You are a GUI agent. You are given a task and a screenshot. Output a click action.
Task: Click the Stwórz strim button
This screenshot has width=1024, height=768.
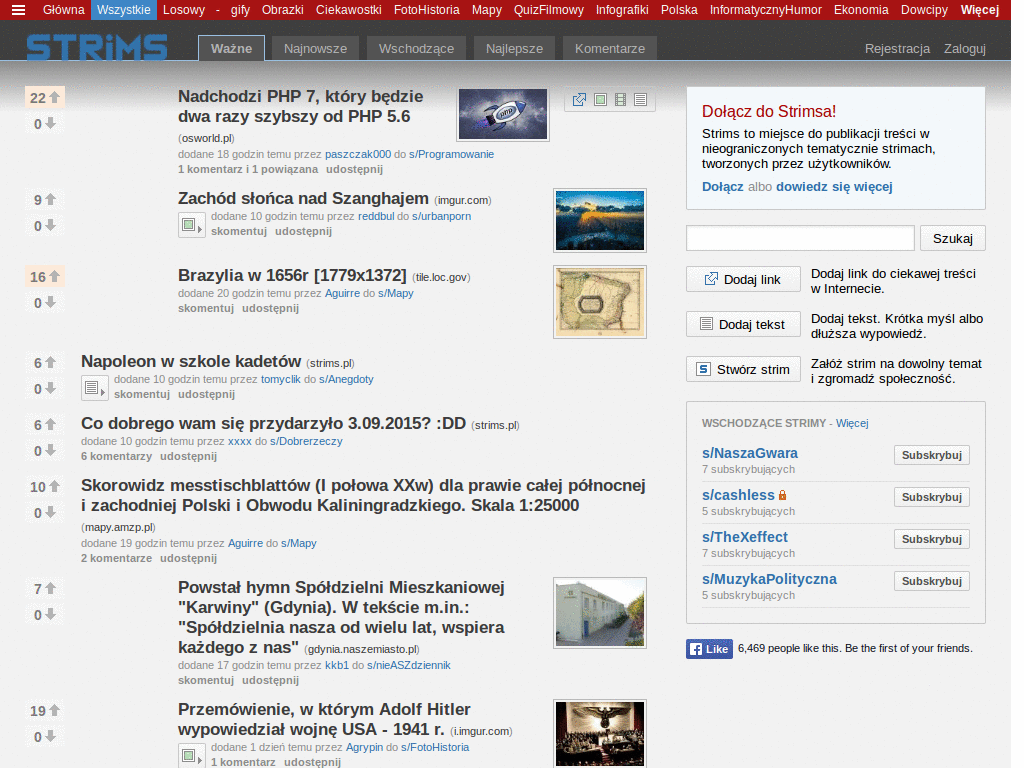(743, 370)
